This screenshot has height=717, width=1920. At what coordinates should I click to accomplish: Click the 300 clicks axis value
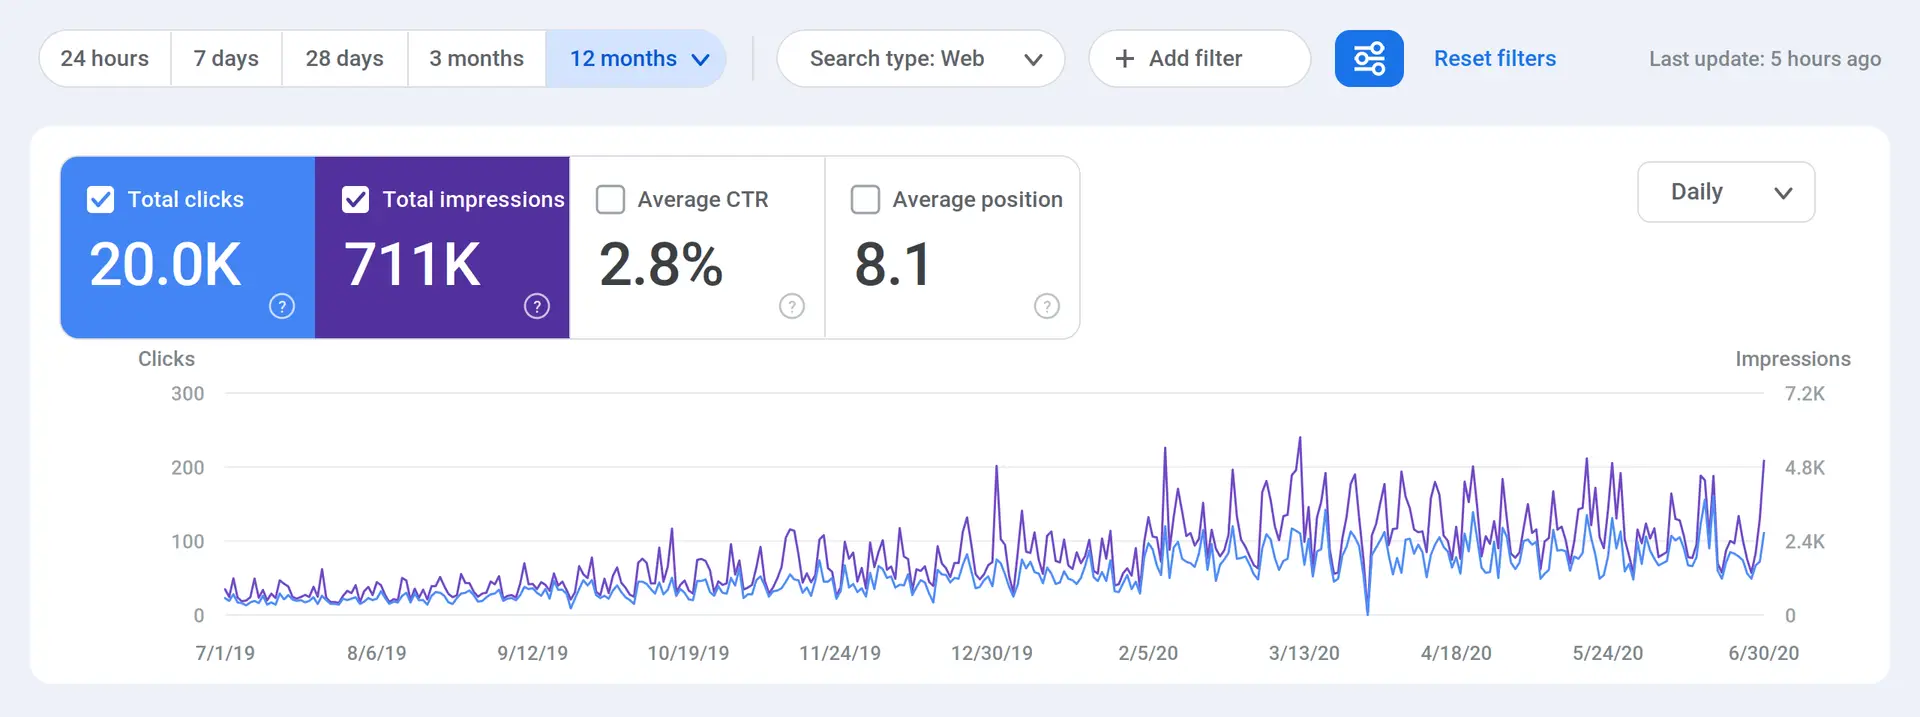188,394
